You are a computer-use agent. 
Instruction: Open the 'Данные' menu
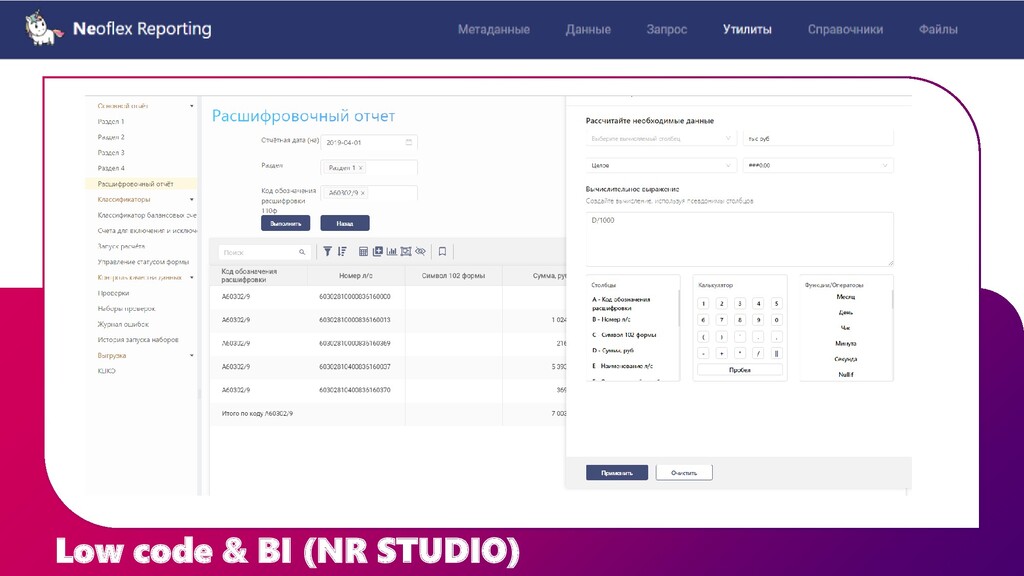pyautogui.click(x=588, y=29)
